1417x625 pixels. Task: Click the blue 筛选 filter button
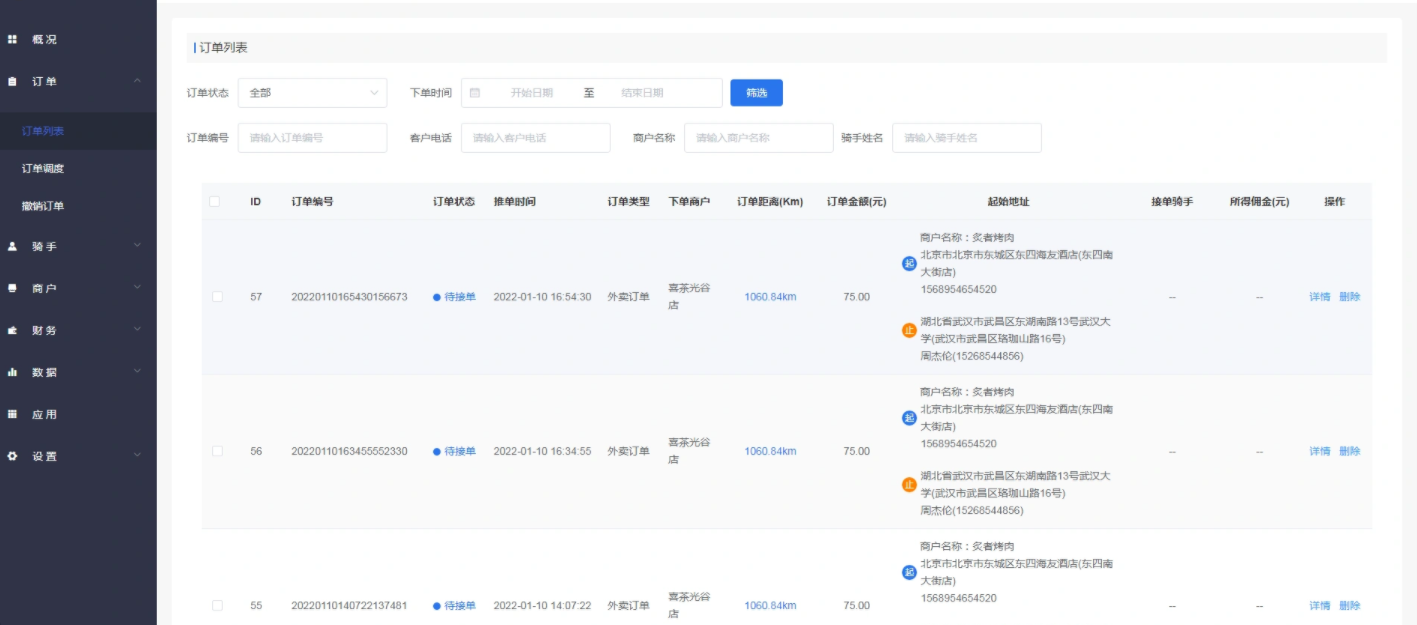756,93
